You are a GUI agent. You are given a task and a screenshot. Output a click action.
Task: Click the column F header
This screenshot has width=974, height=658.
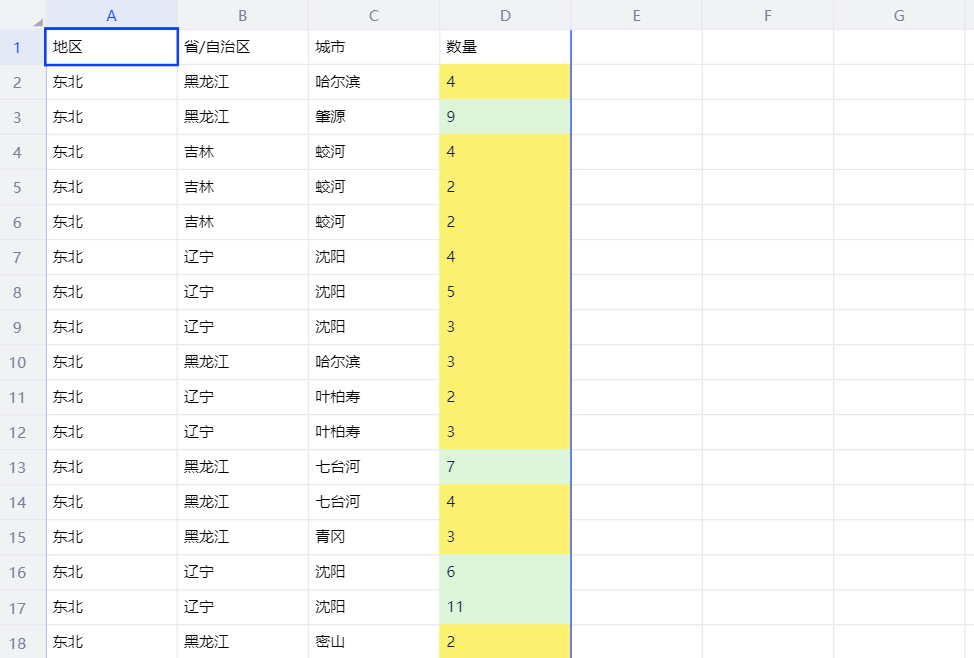point(767,15)
